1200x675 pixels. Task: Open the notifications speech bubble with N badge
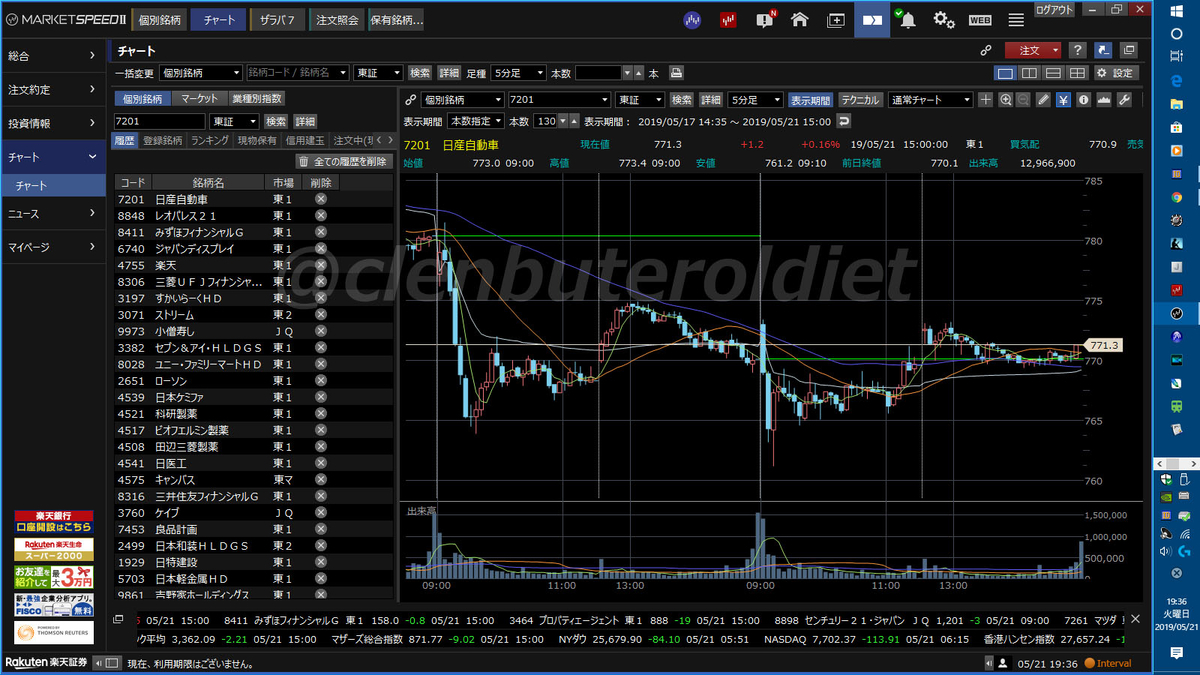tap(765, 19)
